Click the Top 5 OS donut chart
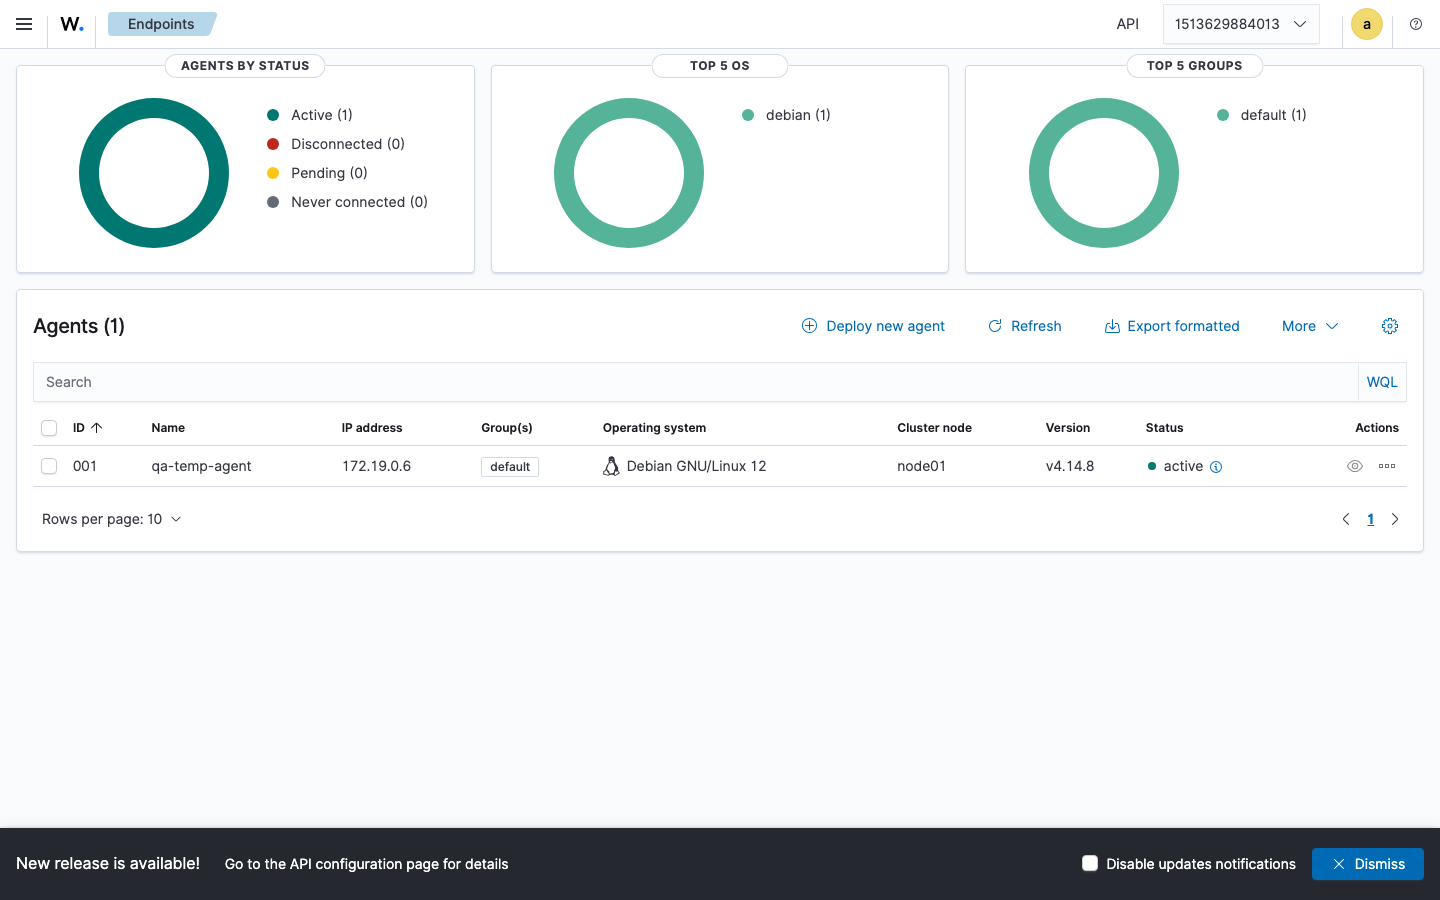The width and height of the screenshot is (1440, 900). [x=629, y=173]
